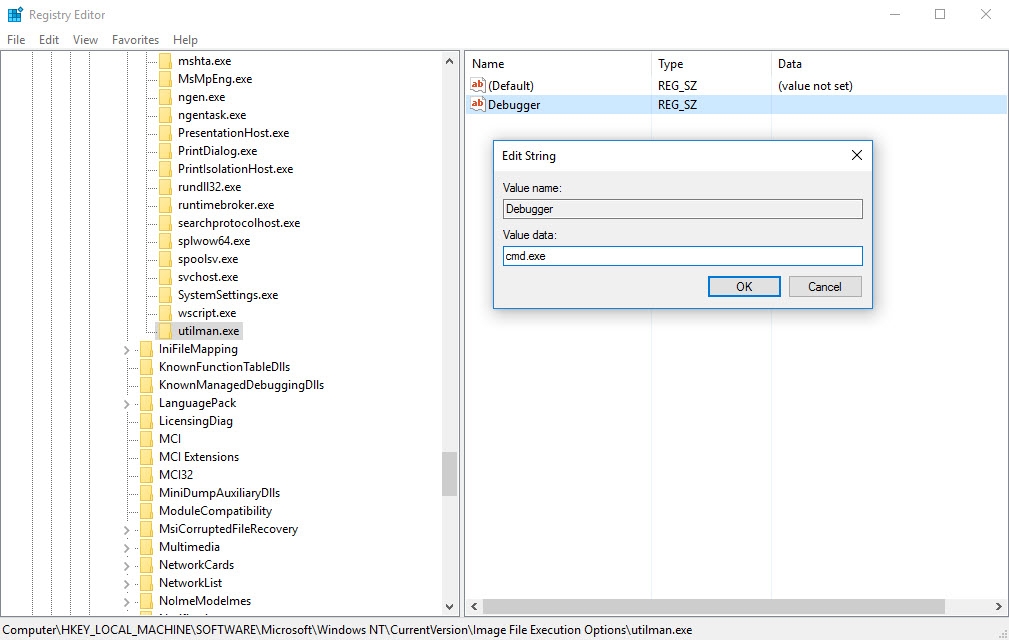The image size is (1009, 640).
Task: Dismiss the dialog via Cancel
Action: 825,286
